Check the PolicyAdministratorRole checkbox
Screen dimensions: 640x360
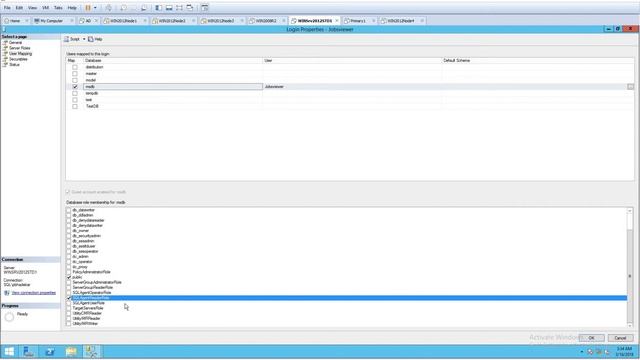[x=69, y=272]
